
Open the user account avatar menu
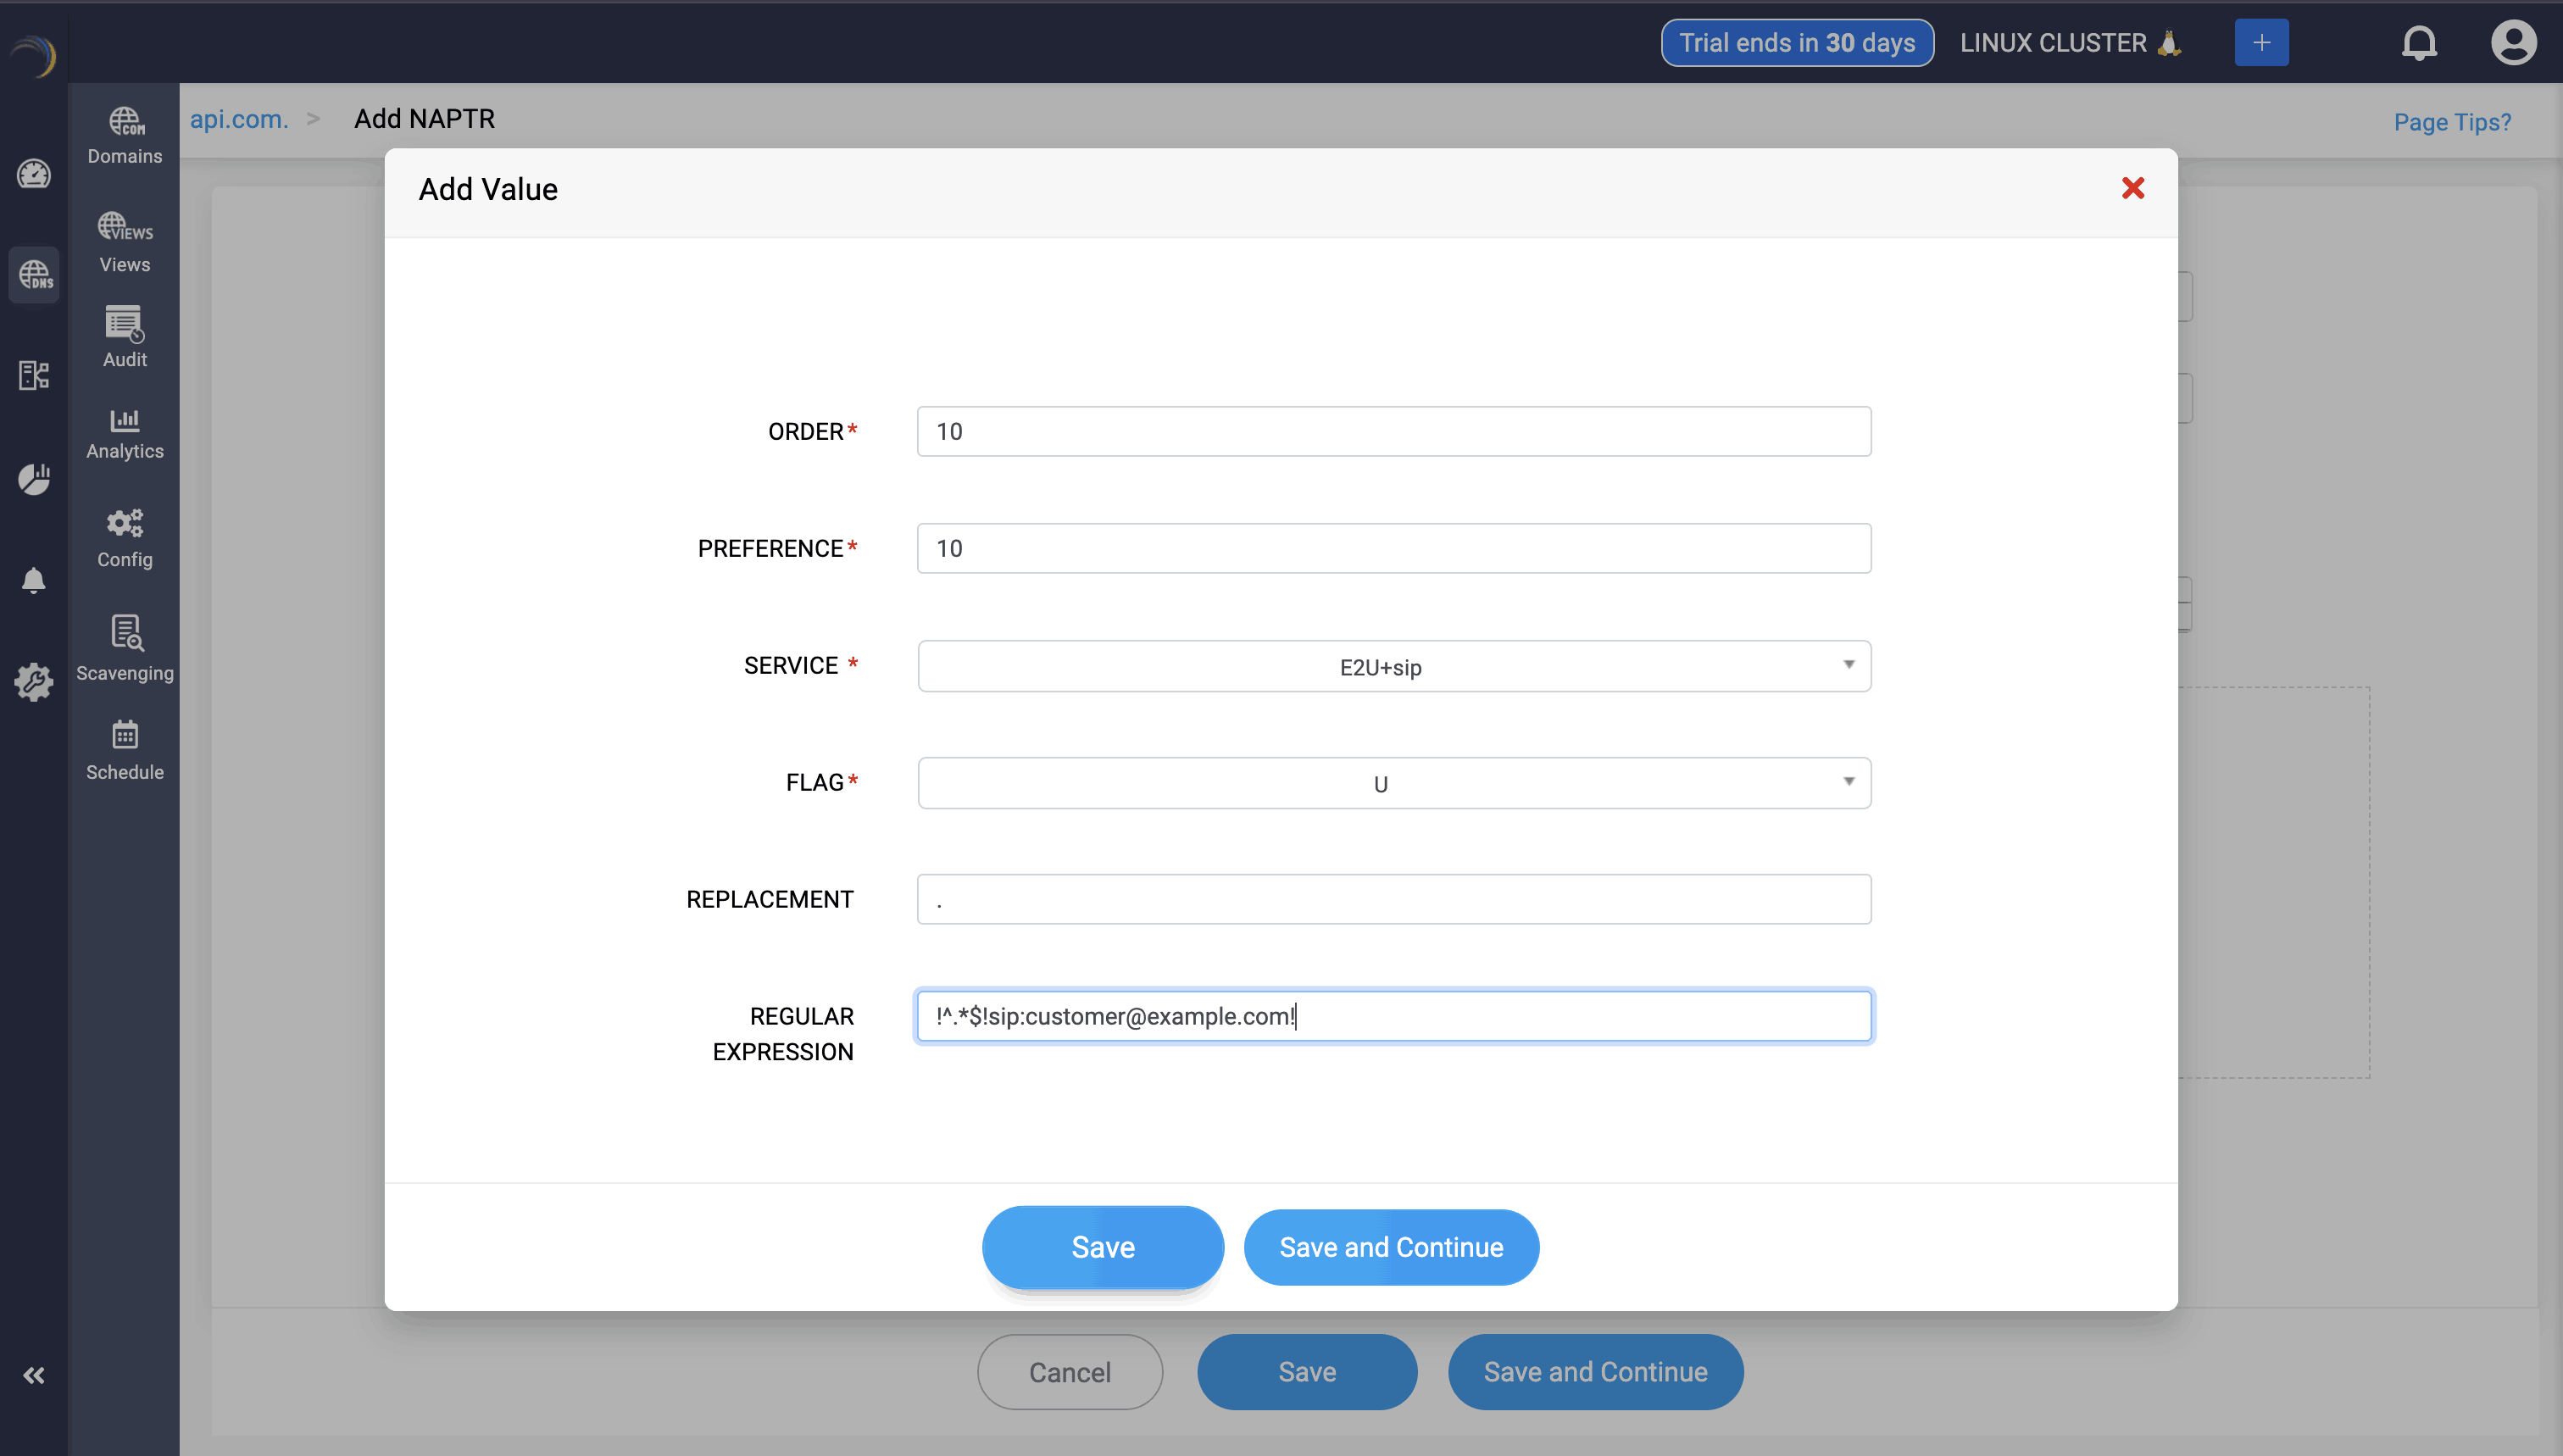(2512, 43)
